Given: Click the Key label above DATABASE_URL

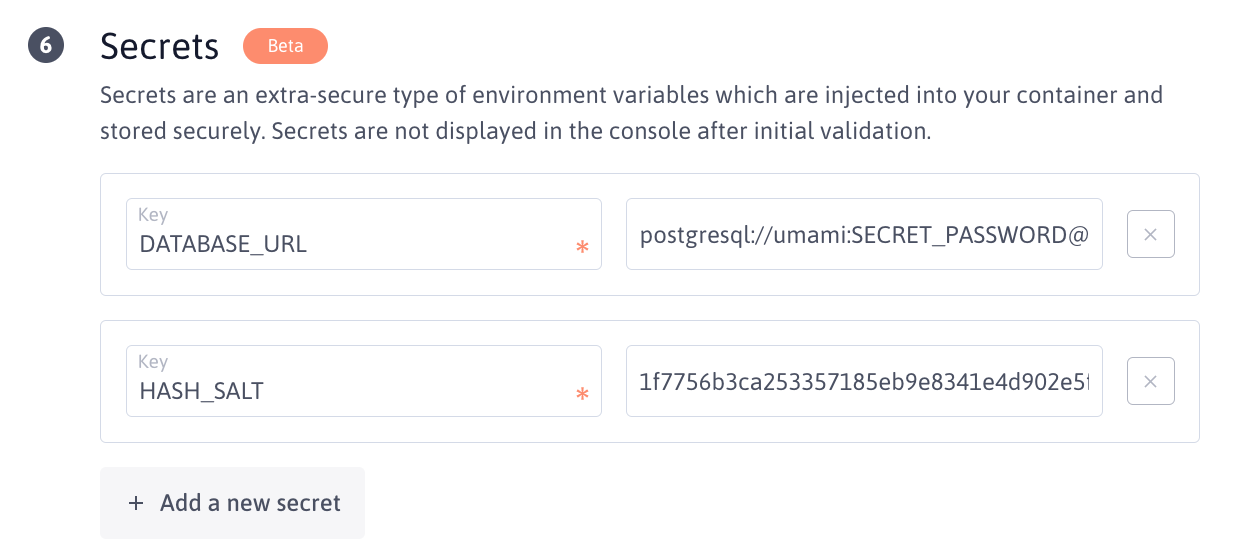Looking at the screenshot, I should pyautogui.click(x=153, y=214).
